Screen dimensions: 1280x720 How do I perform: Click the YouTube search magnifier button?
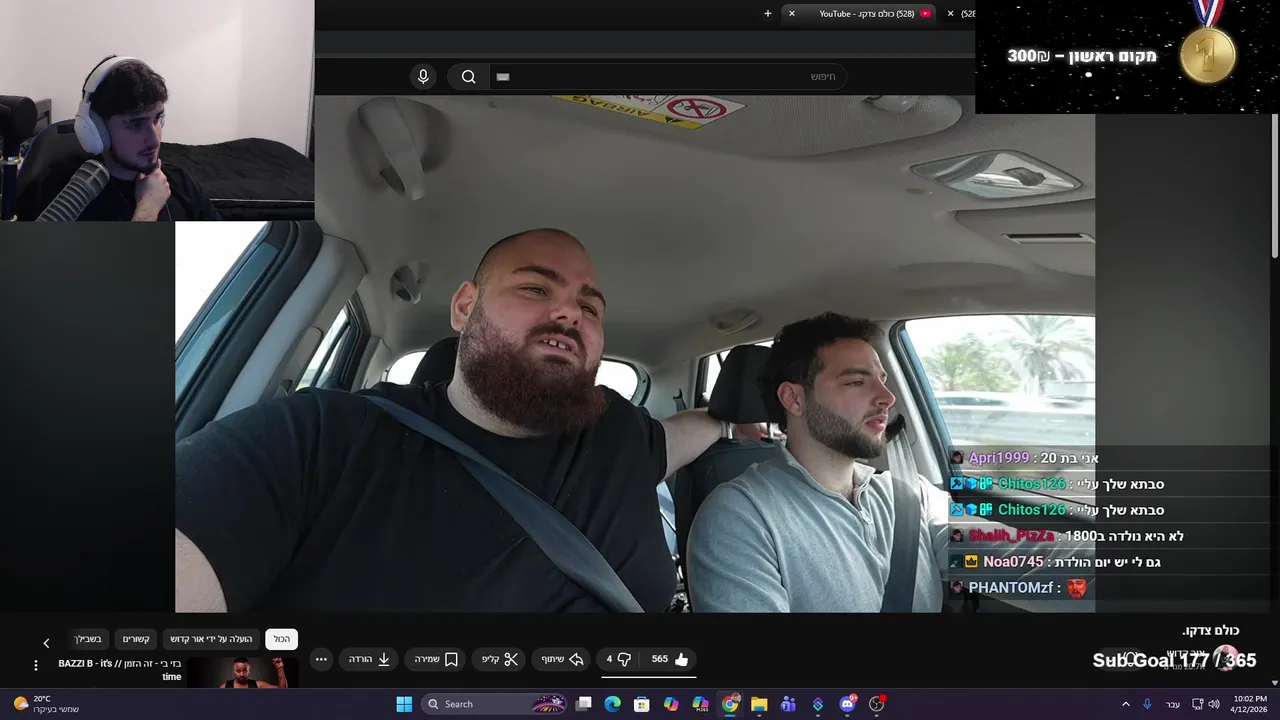468,77
